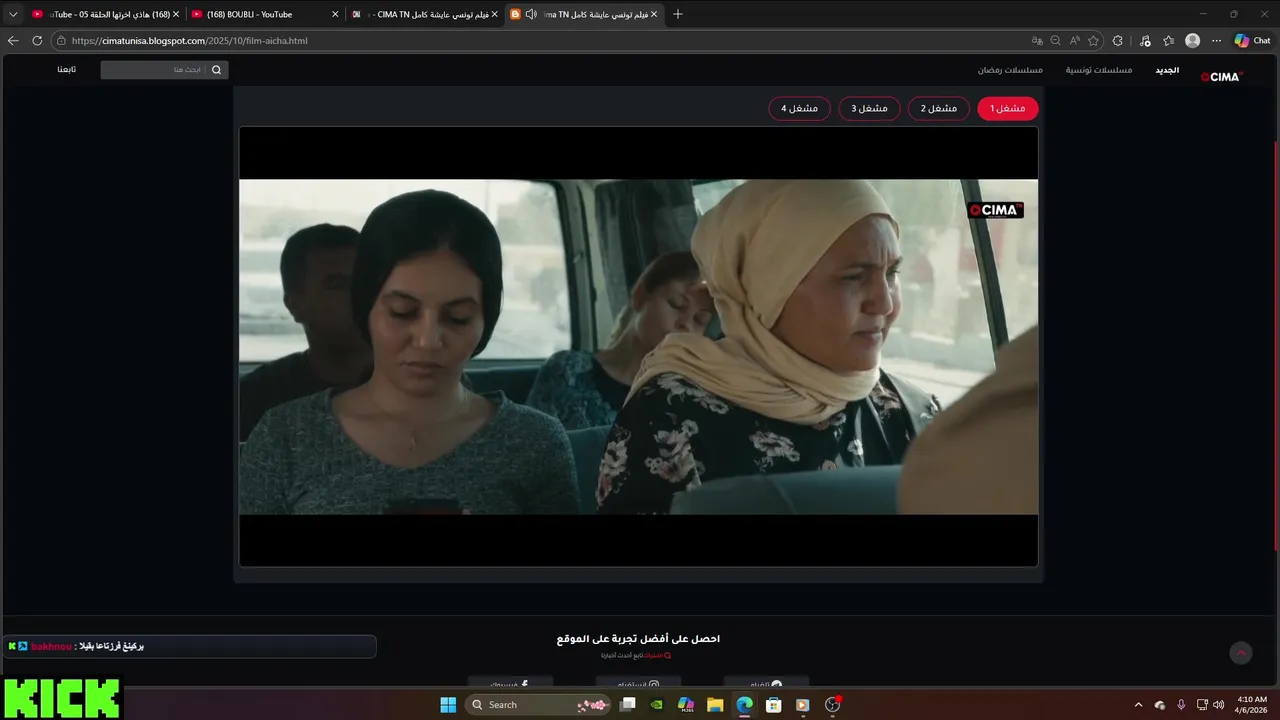Viewport: 1280px width, 720px height.
Task: Open browser Settings and more menu
Action: point(1216,41)
